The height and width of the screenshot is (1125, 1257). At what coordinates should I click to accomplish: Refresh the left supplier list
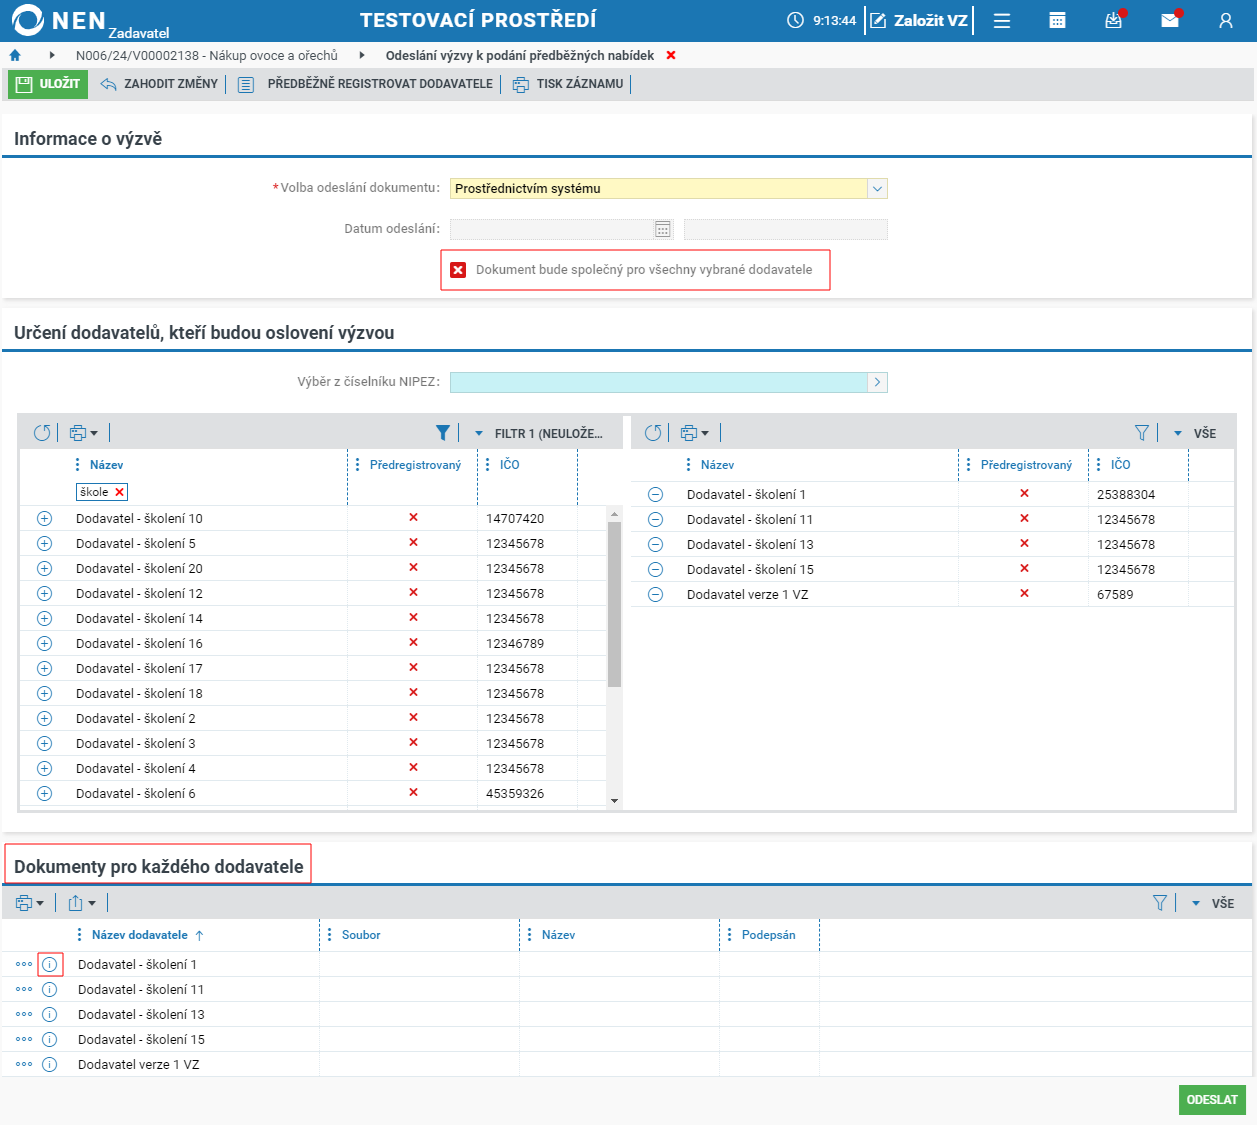tap(42, 433)
